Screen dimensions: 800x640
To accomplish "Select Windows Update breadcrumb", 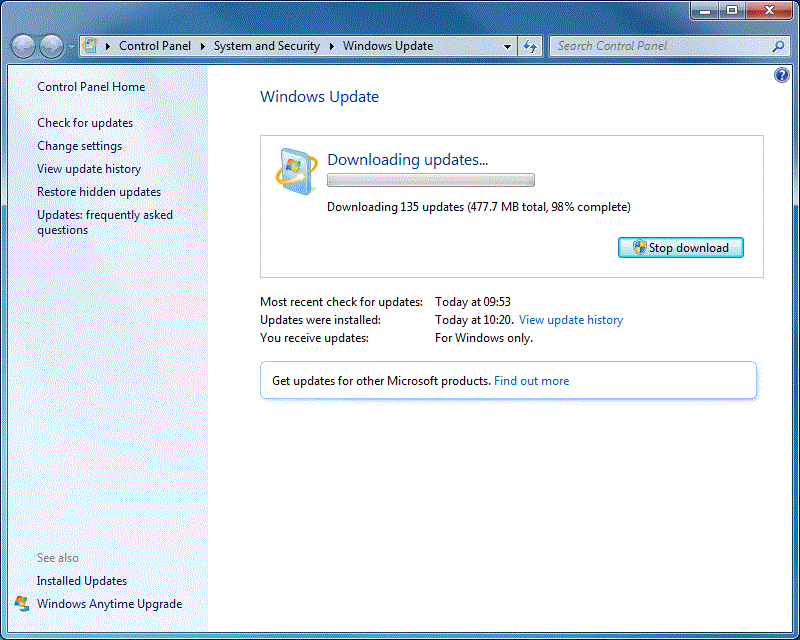I will tap(388, 46).
